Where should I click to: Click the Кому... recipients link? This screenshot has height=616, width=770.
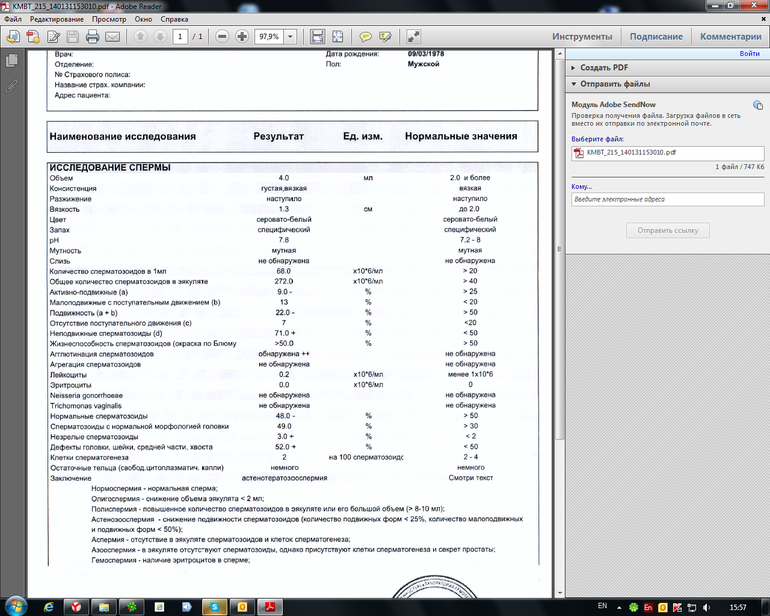click(581, 187)
